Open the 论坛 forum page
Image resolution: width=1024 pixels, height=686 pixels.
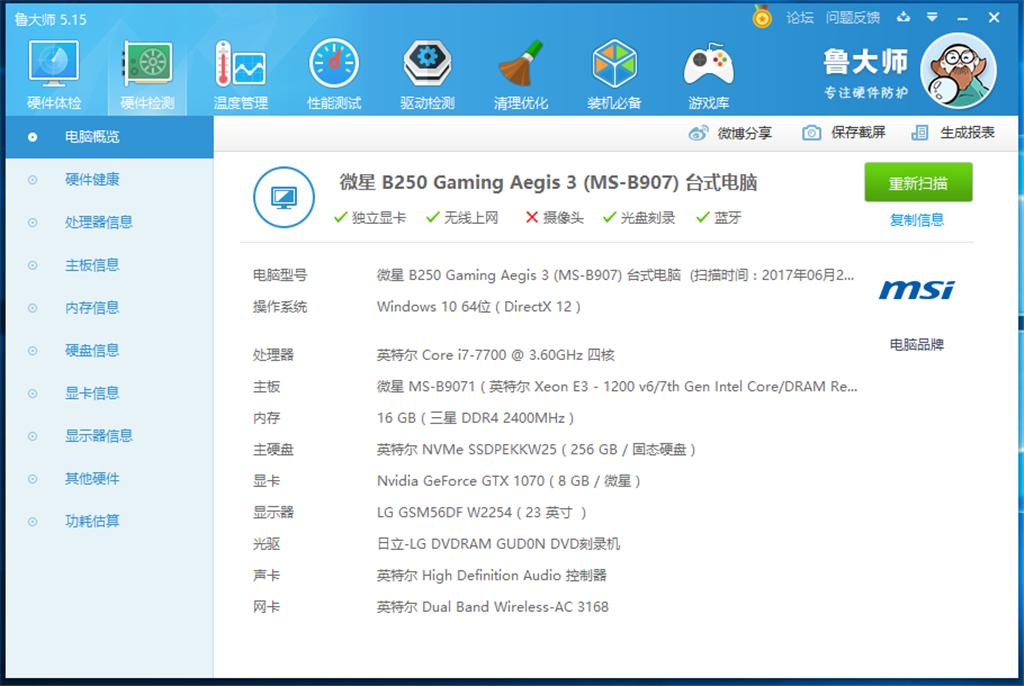(801, 17)
